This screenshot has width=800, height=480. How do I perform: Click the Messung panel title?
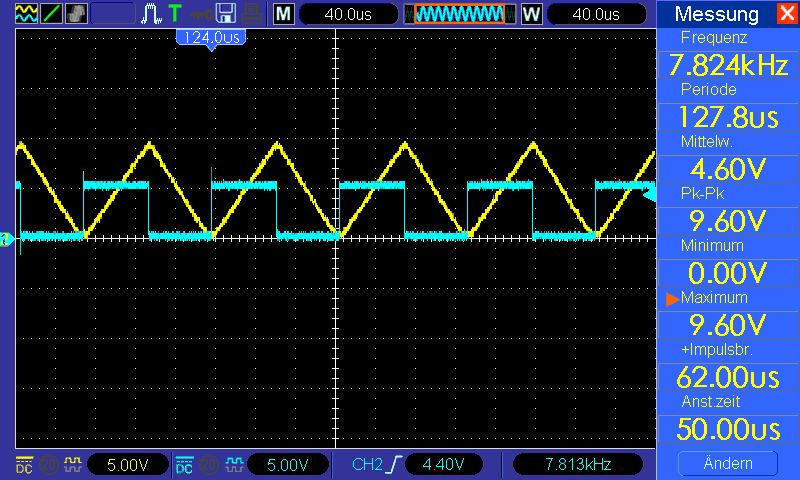tap(716, 14)
